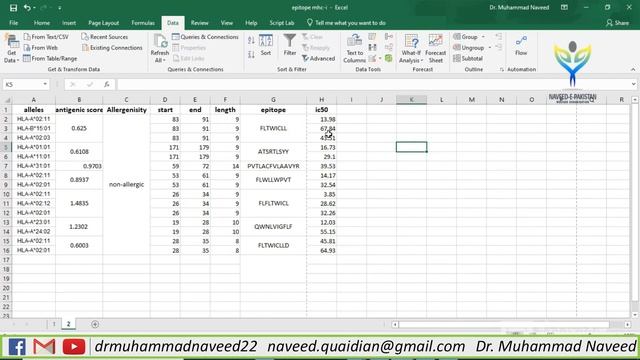Viewport: 640px width, 360px height.
Task: Open the Script Lab tab
Action: [x=282, y=23]
